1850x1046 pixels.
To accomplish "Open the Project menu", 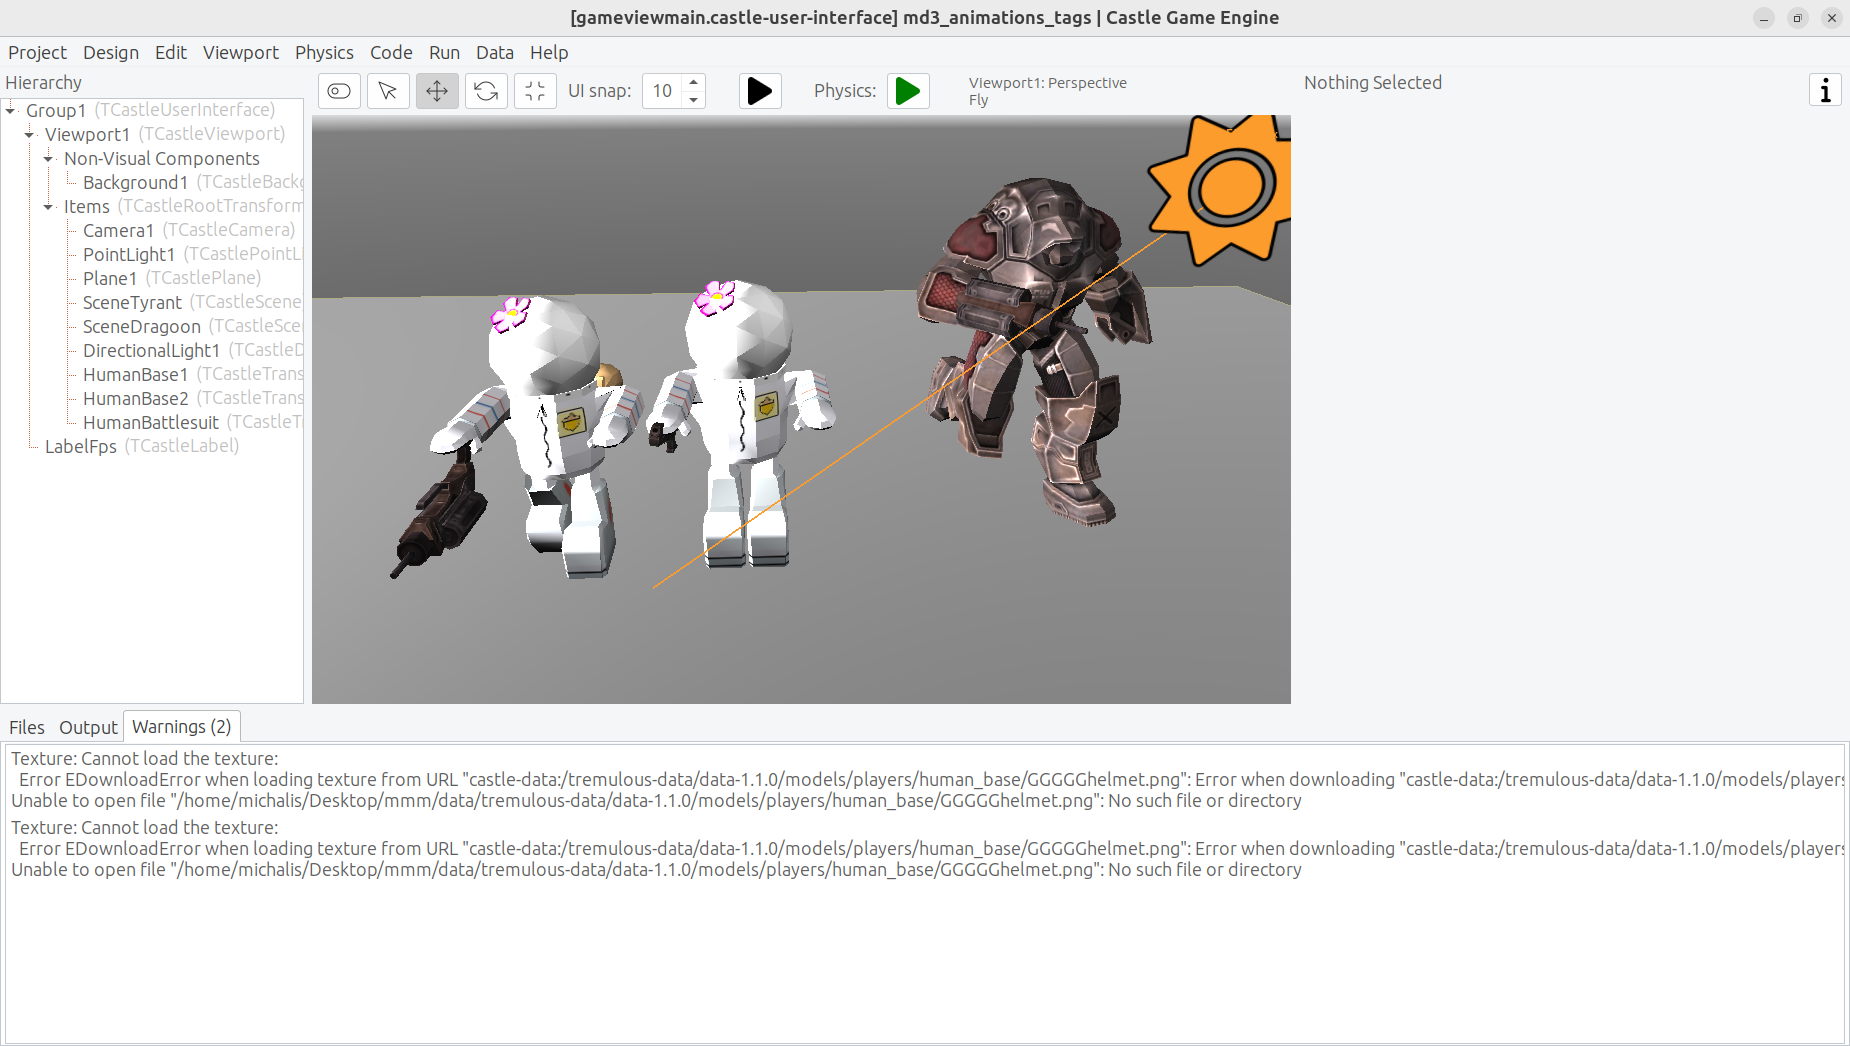I will point(37,52).
